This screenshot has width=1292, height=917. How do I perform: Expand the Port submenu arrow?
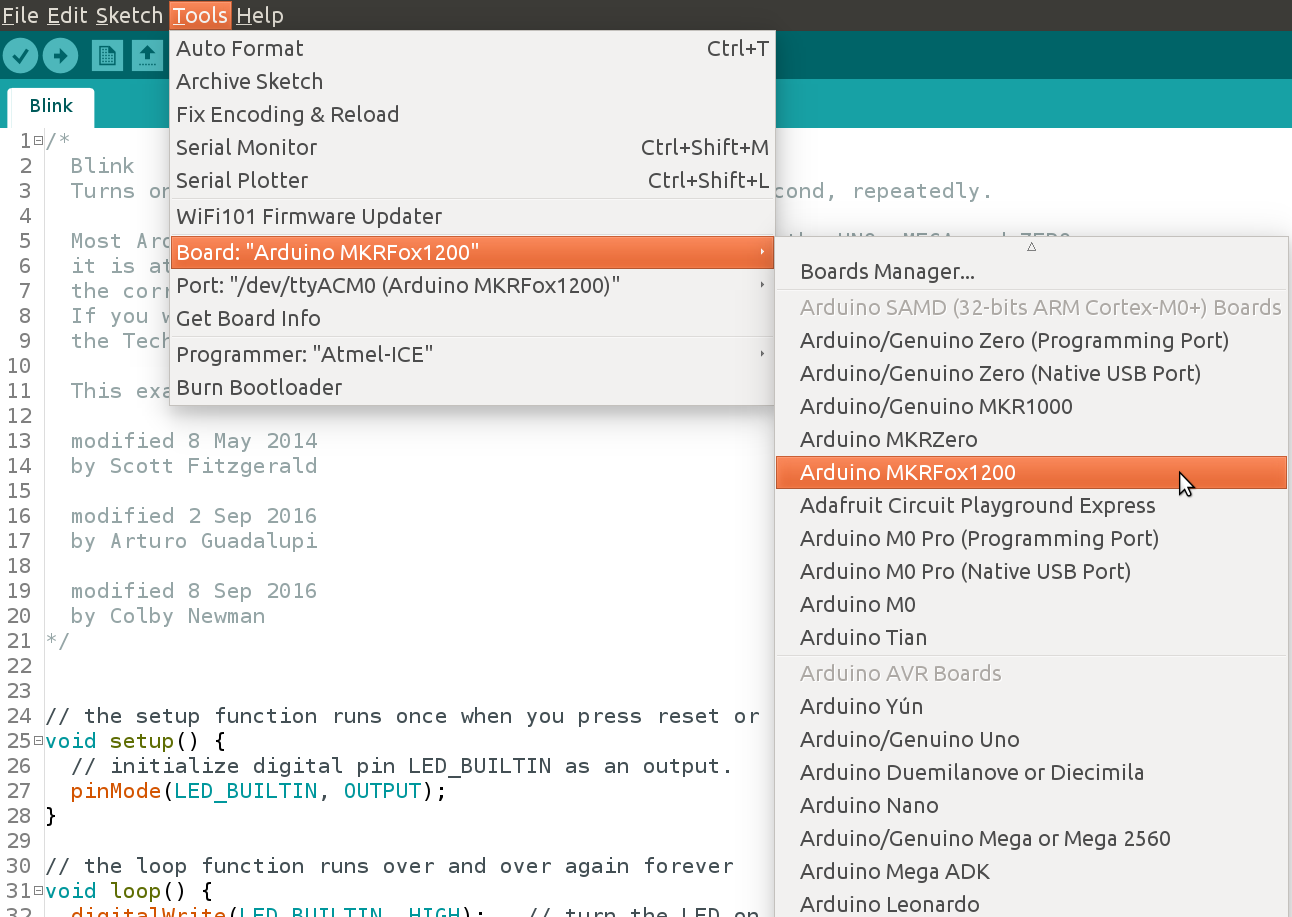(762, 285)
